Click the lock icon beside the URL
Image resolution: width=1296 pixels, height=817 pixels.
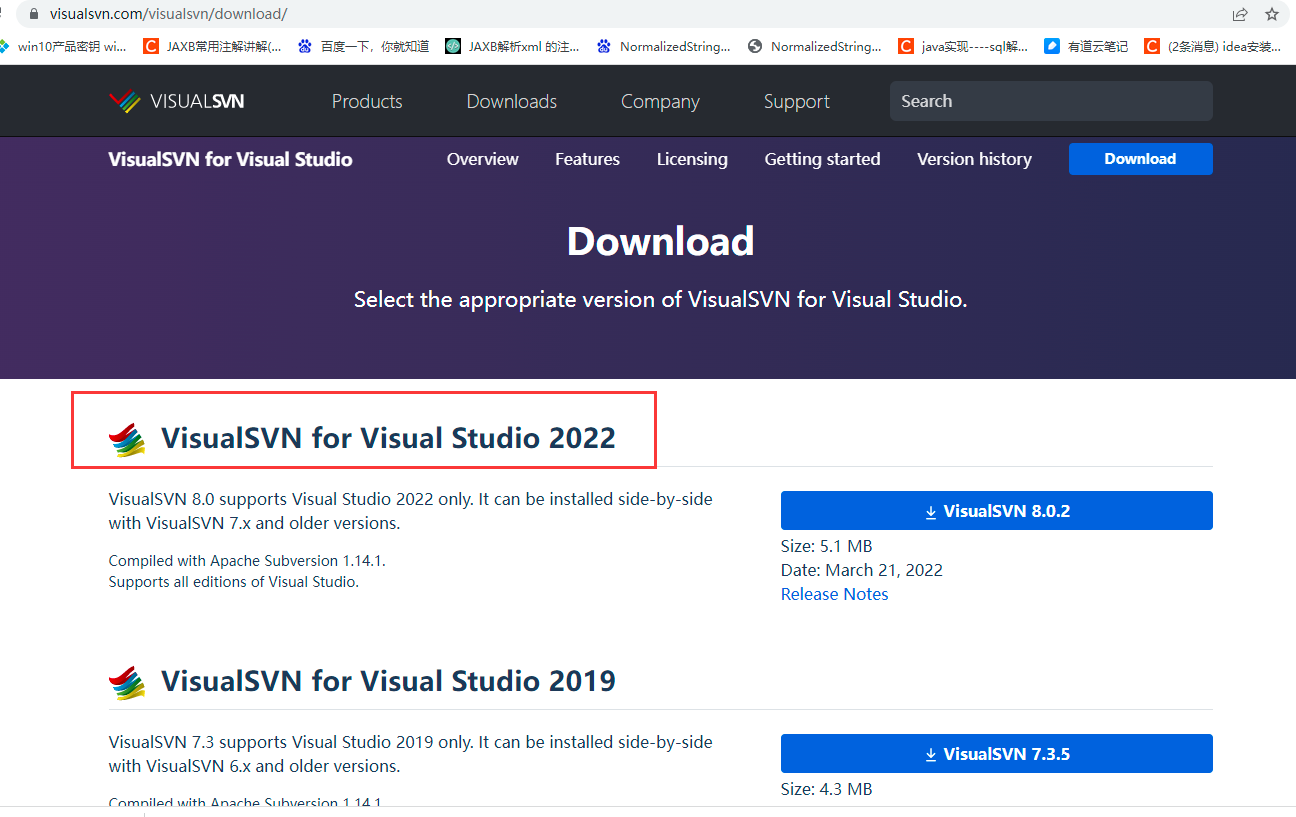click(x=34, y=14)
